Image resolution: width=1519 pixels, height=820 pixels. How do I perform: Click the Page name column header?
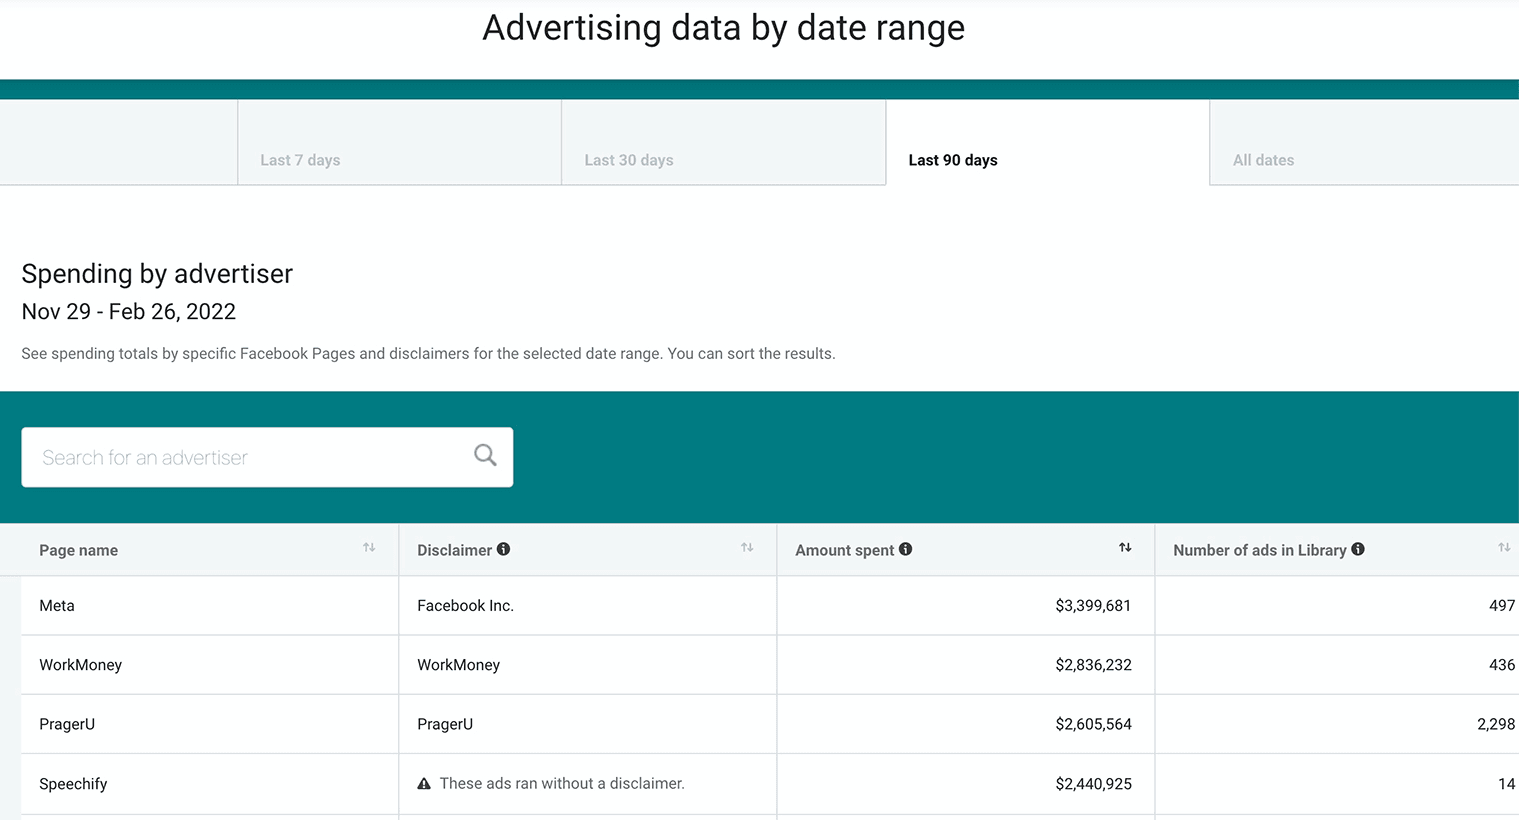[x=78, y=550]
